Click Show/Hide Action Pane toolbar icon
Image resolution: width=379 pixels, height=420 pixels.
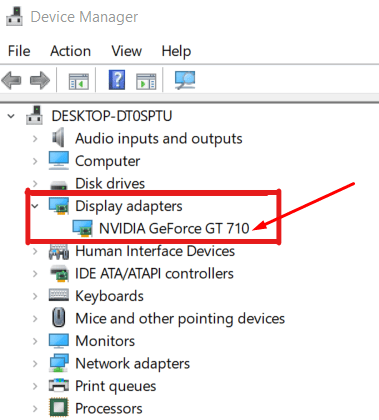point(146,81)
